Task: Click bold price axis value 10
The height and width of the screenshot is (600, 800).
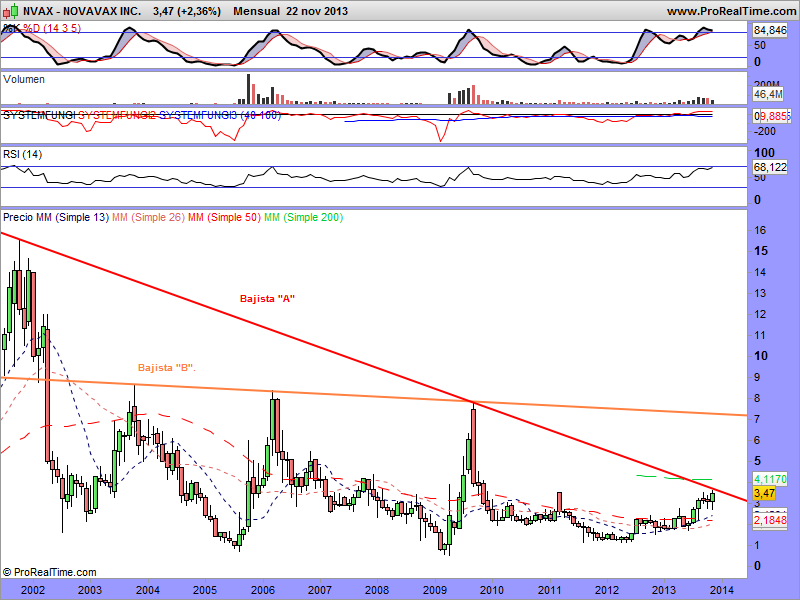Action: [x=761, y=356]
